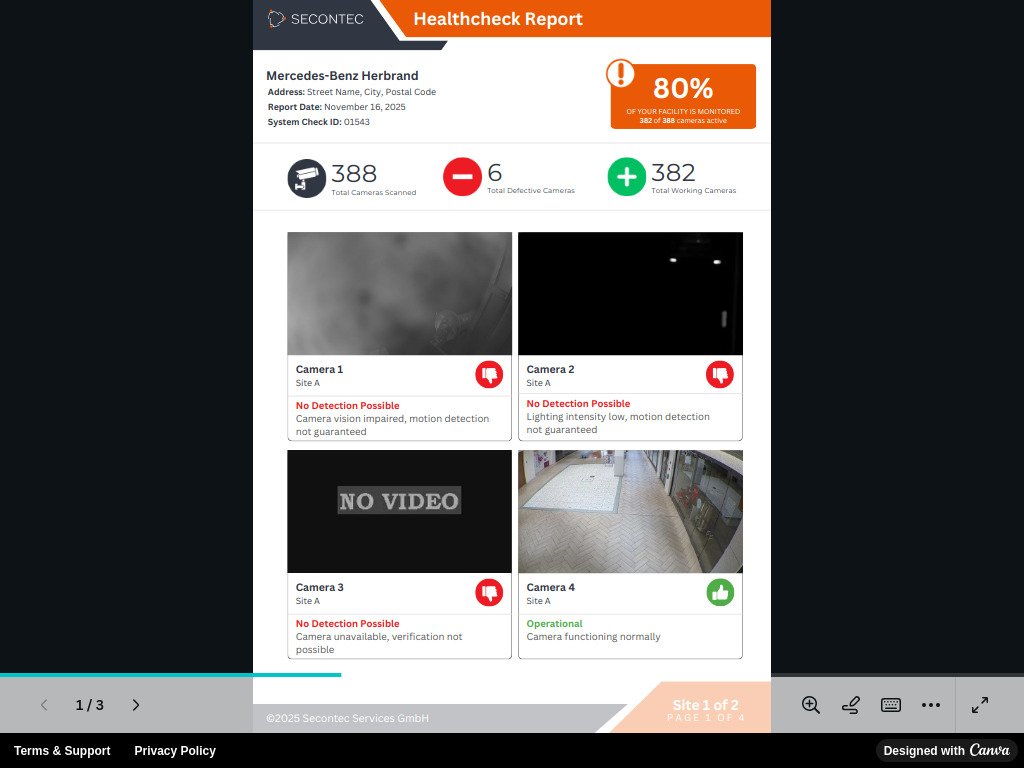
Task: Open the zoom magnifier tool
Action: coord(810,705)
